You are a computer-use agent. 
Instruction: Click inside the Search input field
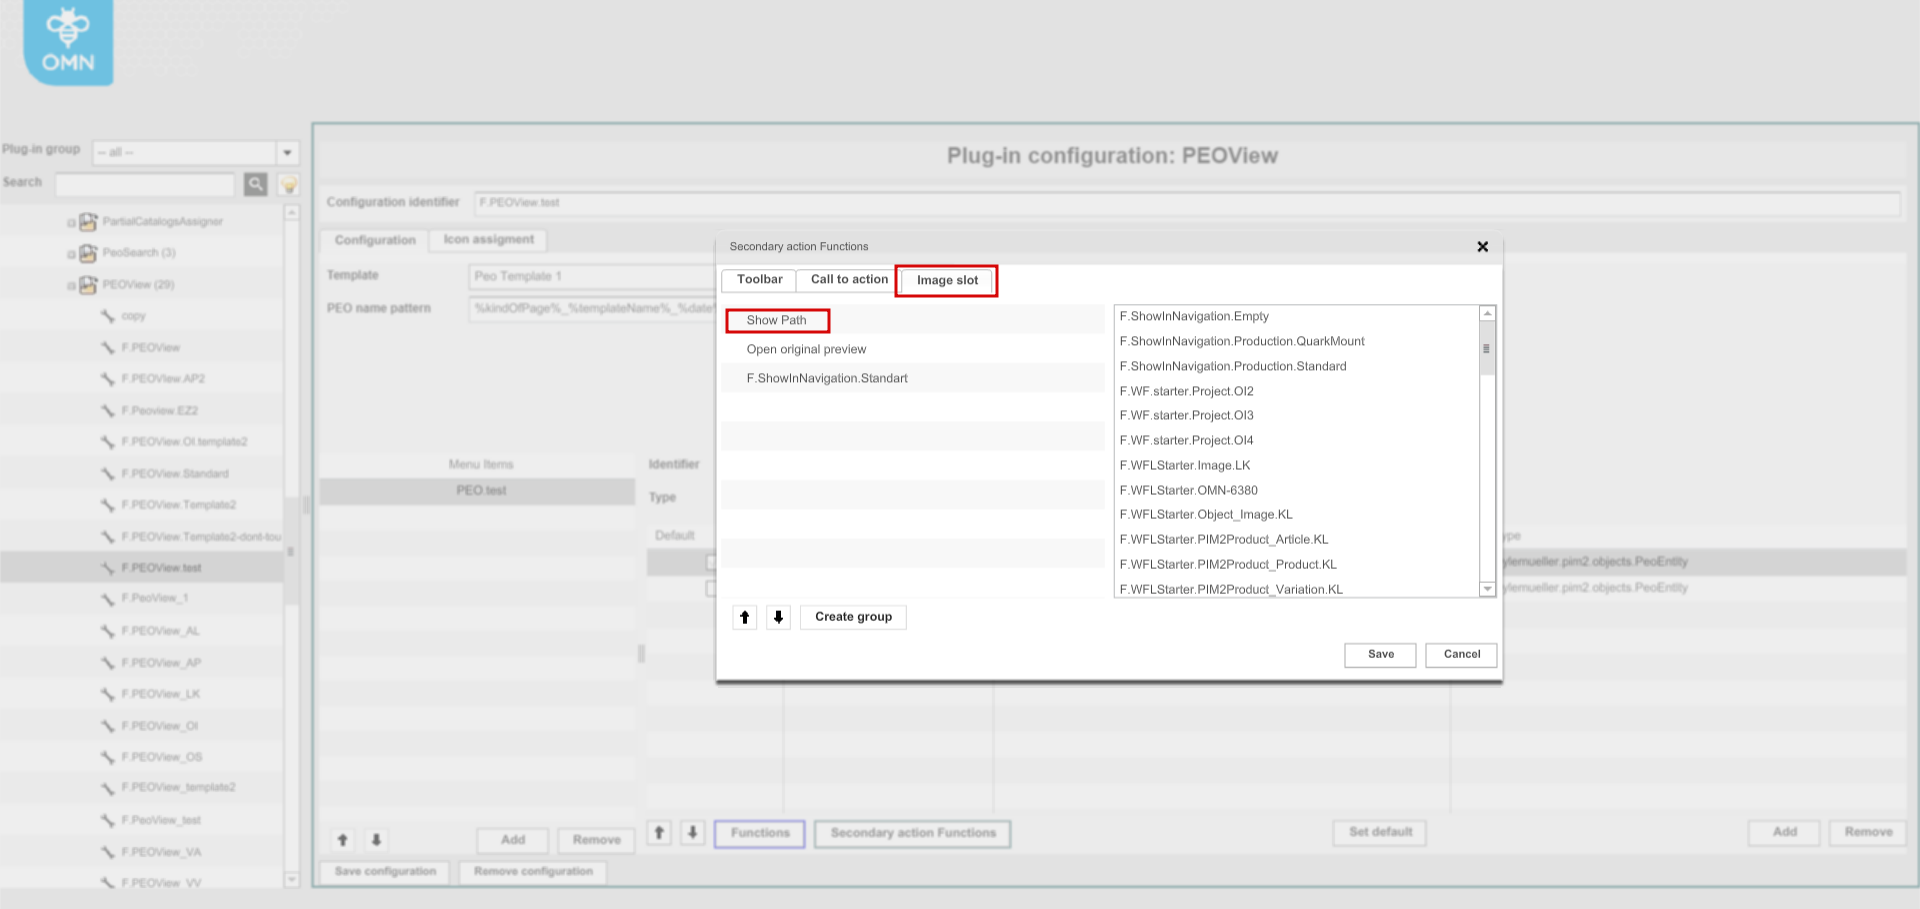coord(145,184)
